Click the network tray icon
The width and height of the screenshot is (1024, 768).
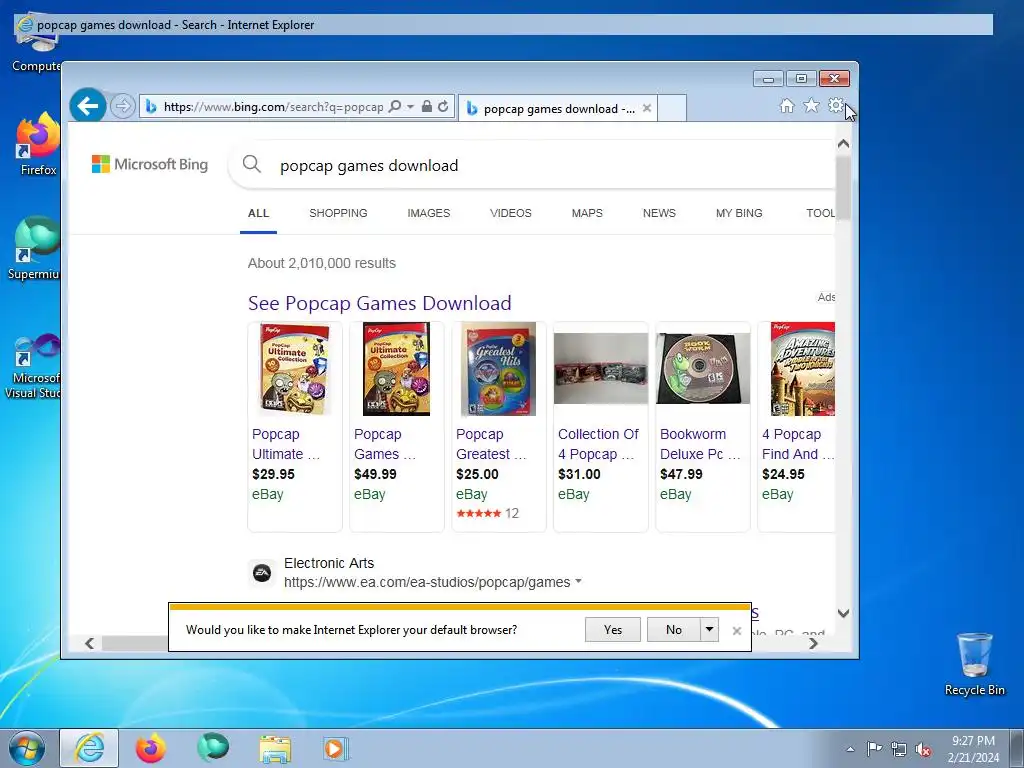pyautogui.click(x=899, y=749)
